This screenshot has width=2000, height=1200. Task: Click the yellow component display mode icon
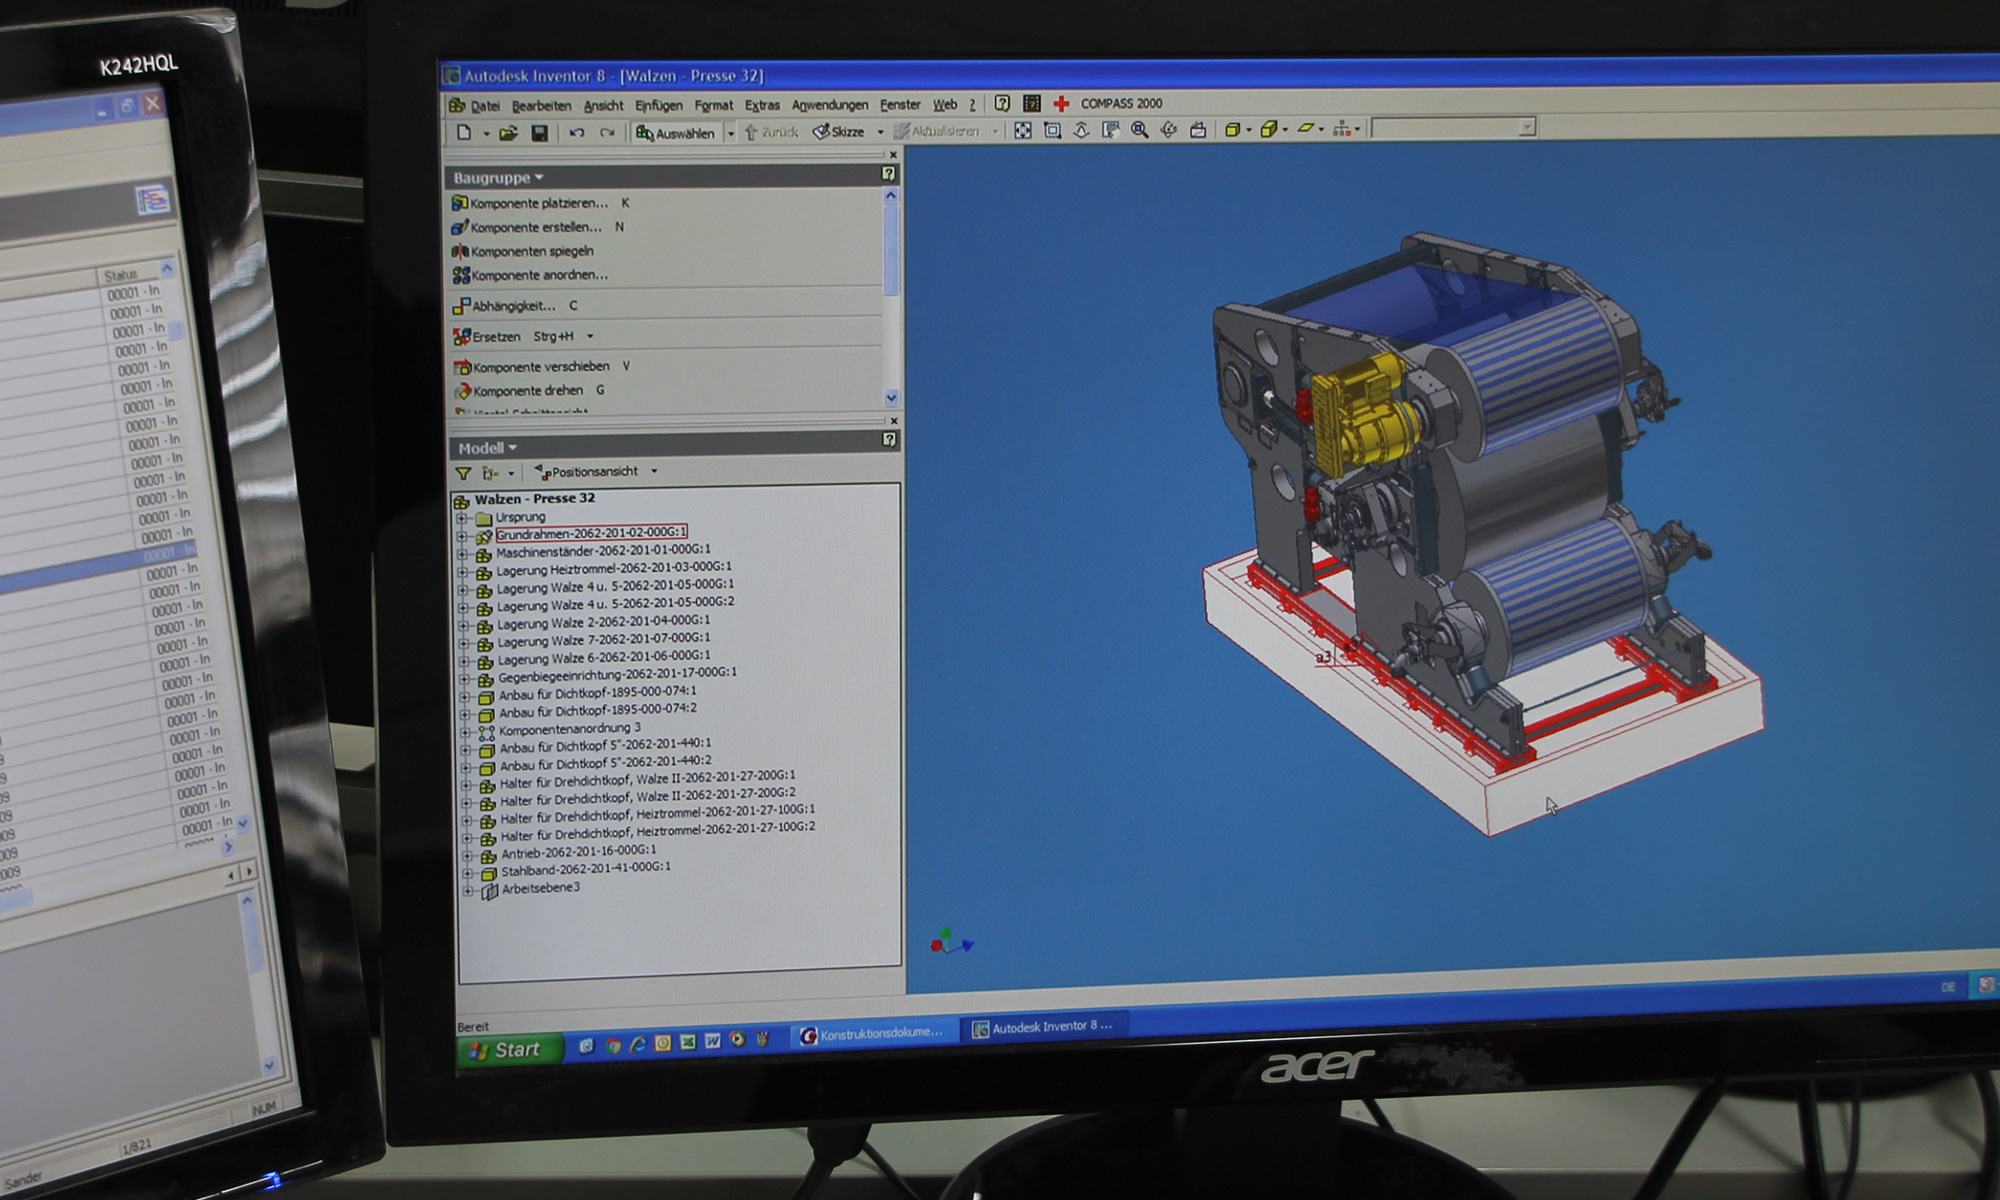(x=1268, y=129)
